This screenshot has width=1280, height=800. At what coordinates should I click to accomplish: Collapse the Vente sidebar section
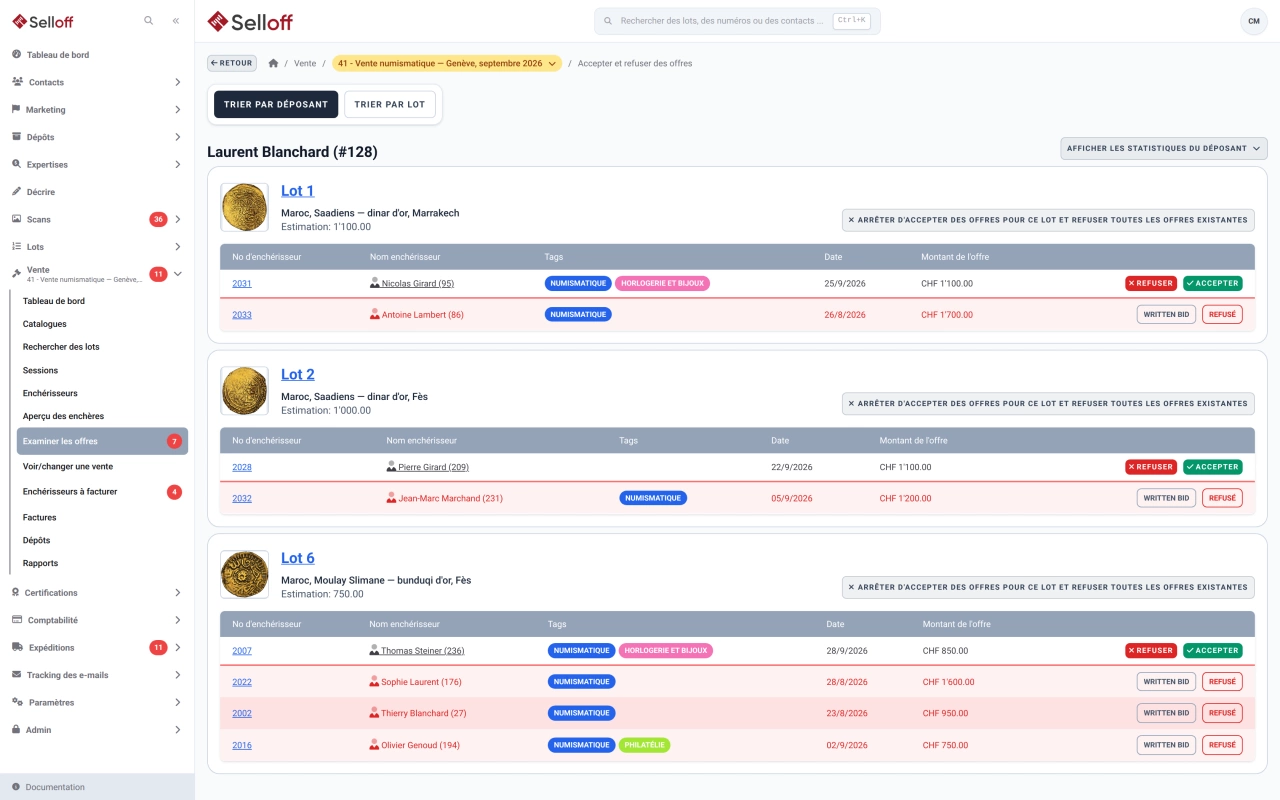[x=177, y=274]
